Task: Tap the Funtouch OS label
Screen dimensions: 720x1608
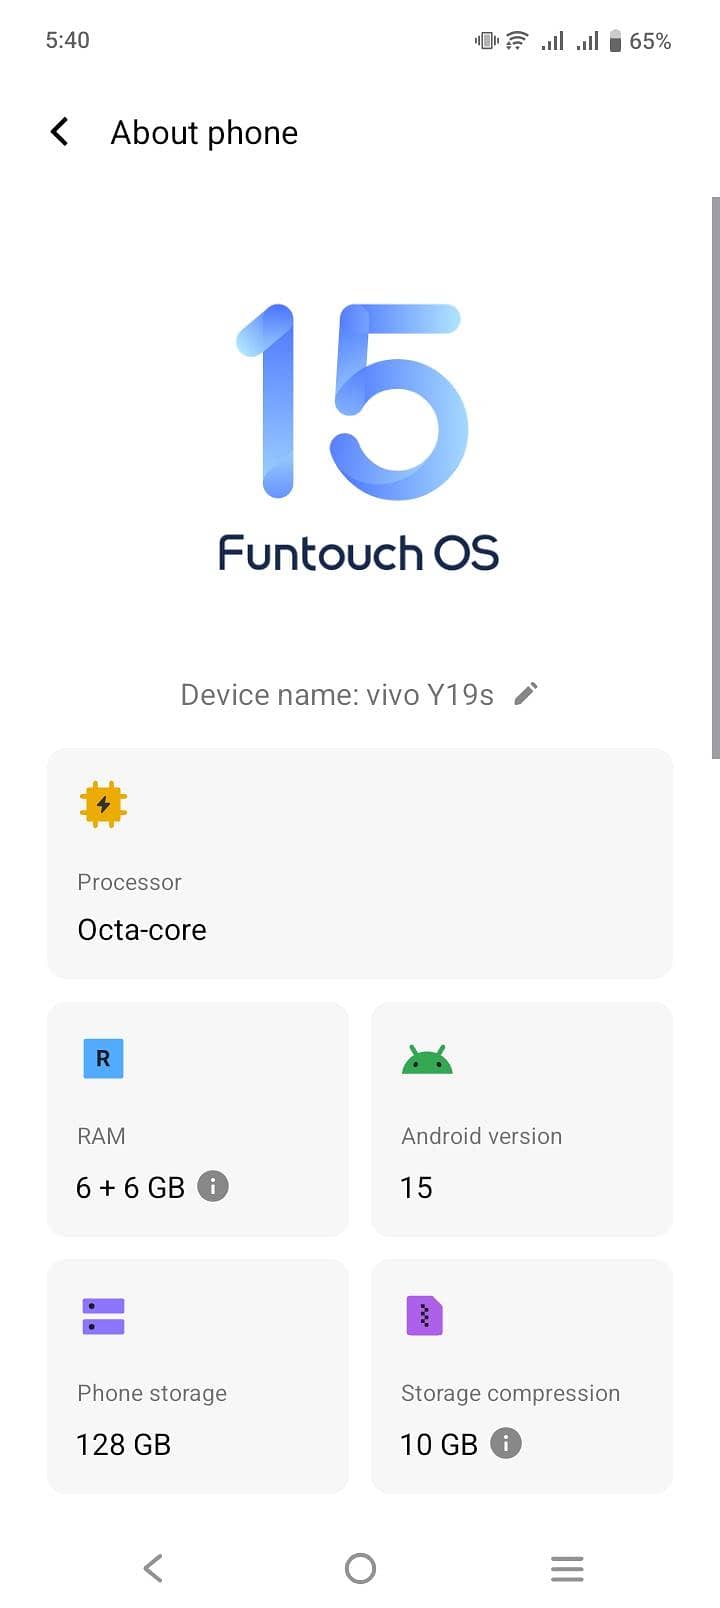Action: tap(358, 552)
